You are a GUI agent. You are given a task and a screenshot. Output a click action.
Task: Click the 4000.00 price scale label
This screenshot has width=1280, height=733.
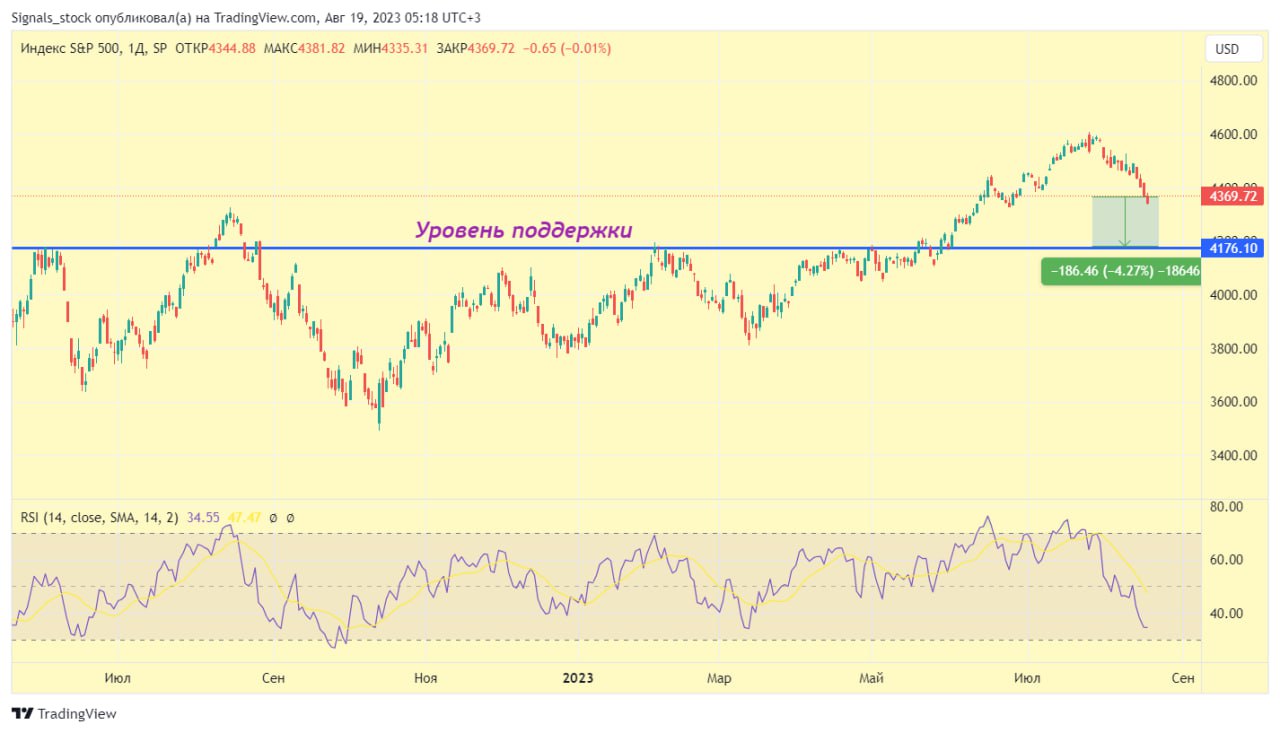tap(1233, 295)
